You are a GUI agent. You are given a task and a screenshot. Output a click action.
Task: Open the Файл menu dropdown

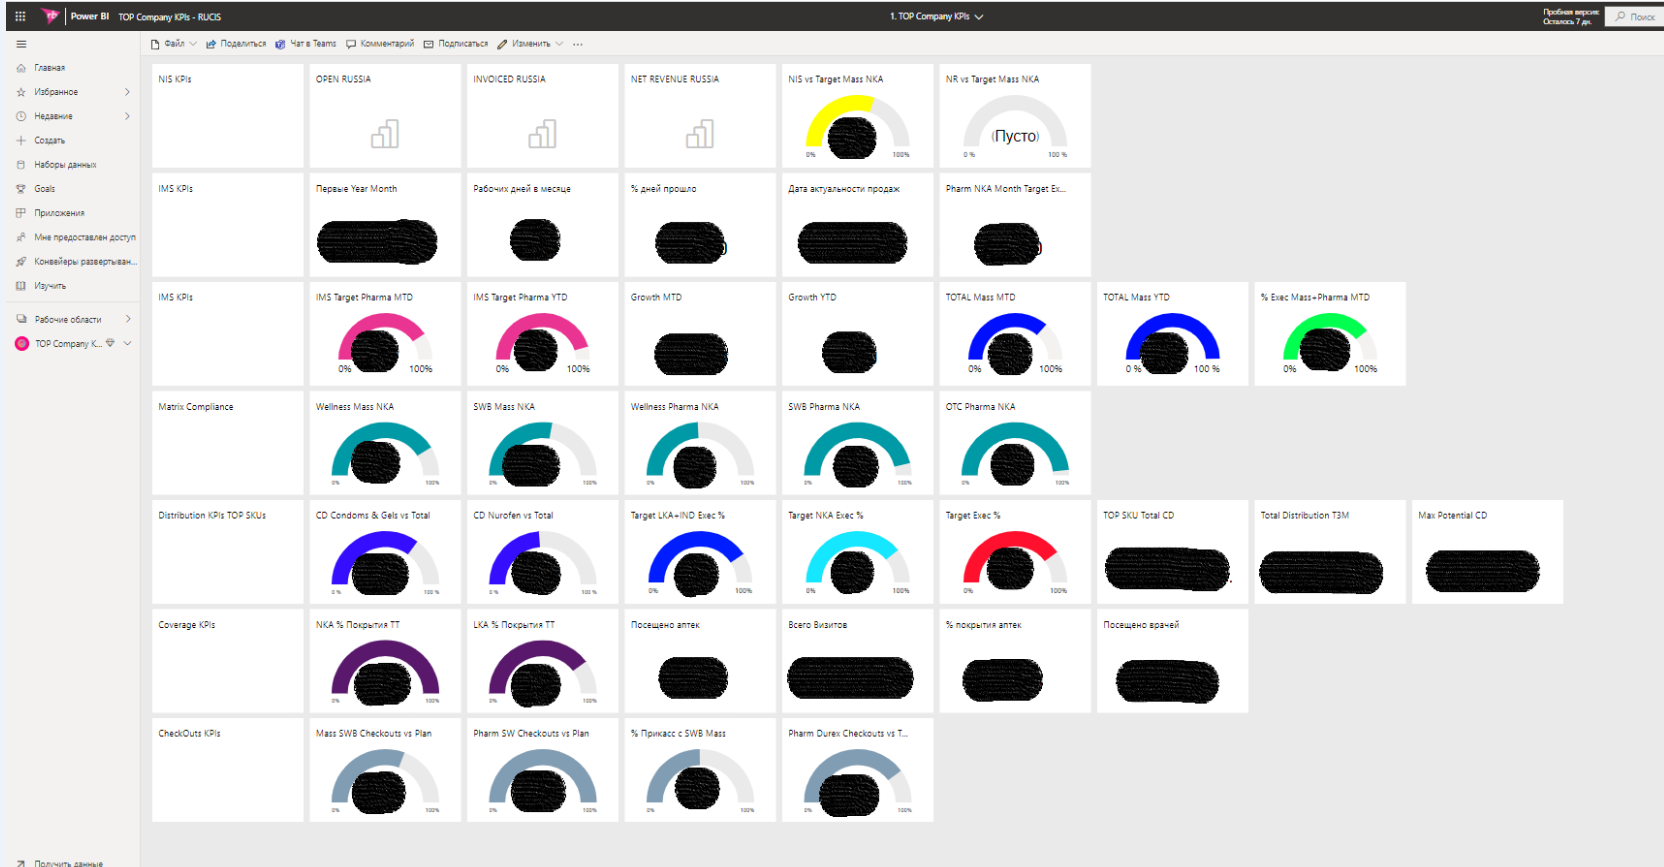[173, 44]
